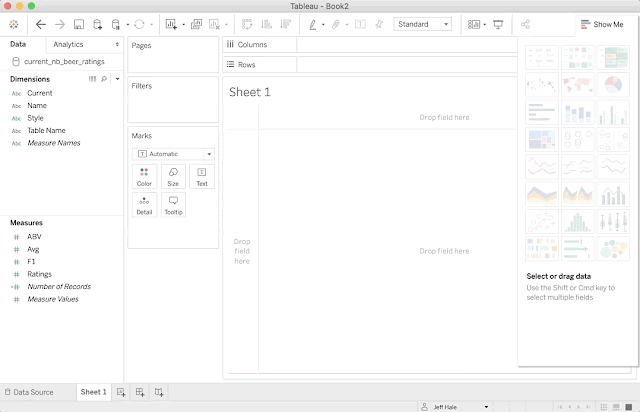This screenshot has width=640, height=412.
Task: Click the Sort Ascending icon
Action: click(267, 24)
